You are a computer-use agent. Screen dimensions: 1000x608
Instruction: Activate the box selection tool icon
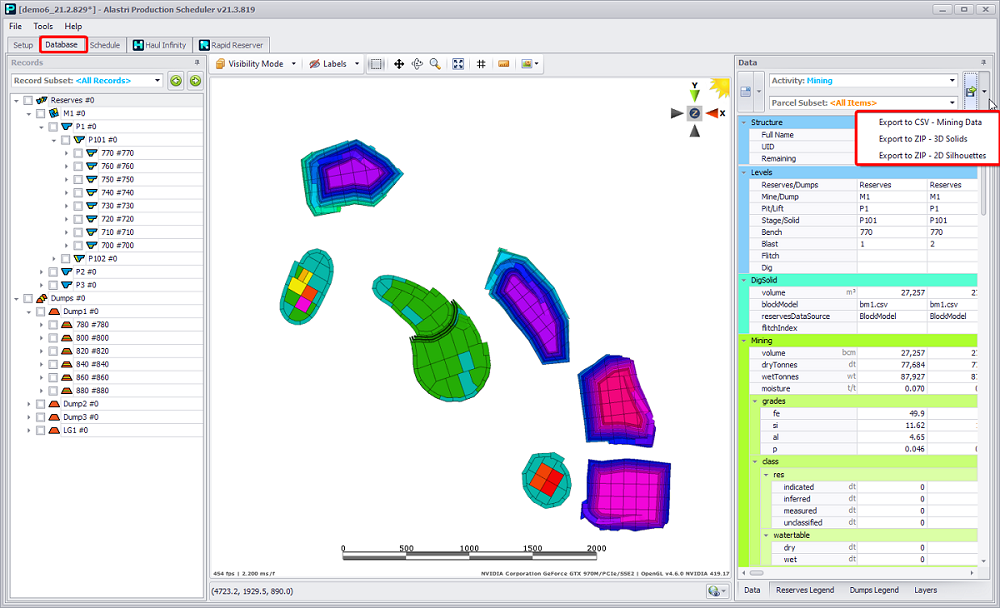[376, 64]
